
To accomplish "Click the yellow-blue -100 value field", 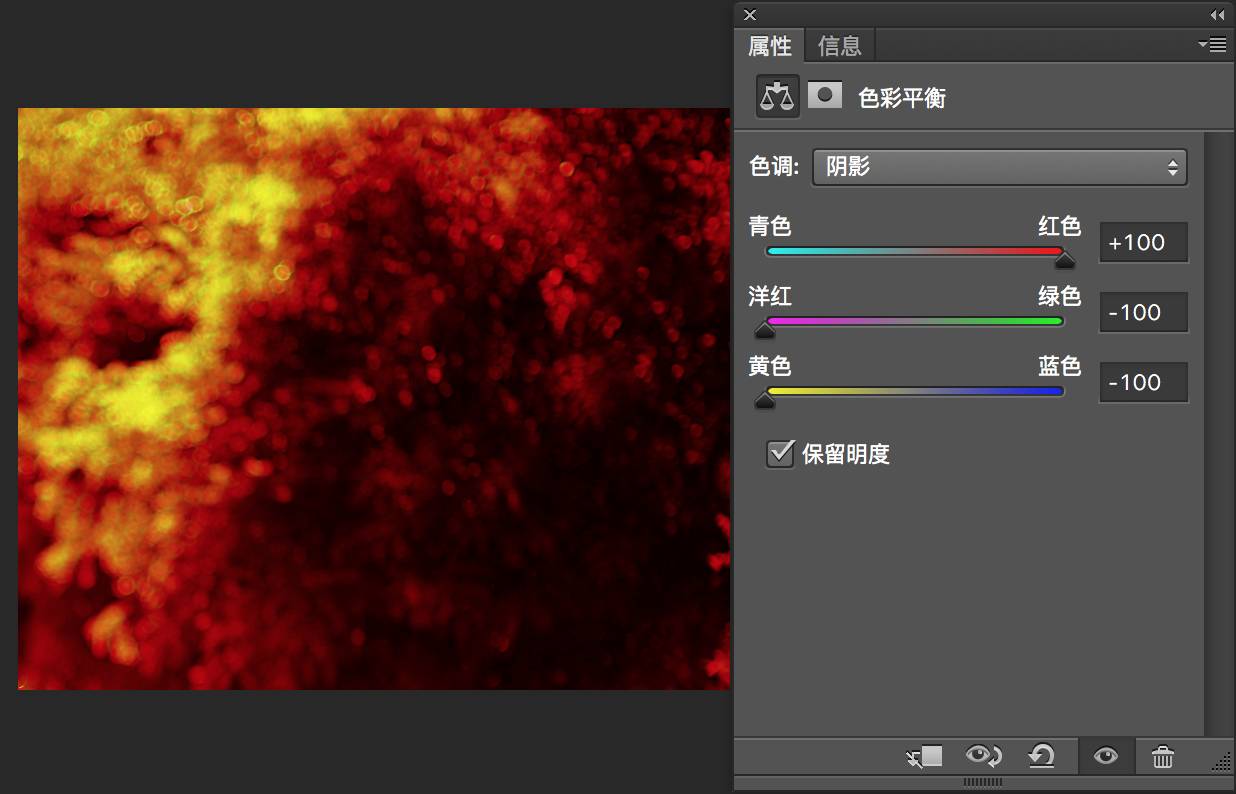I will pyautogui.click(x=1143, y=382).
